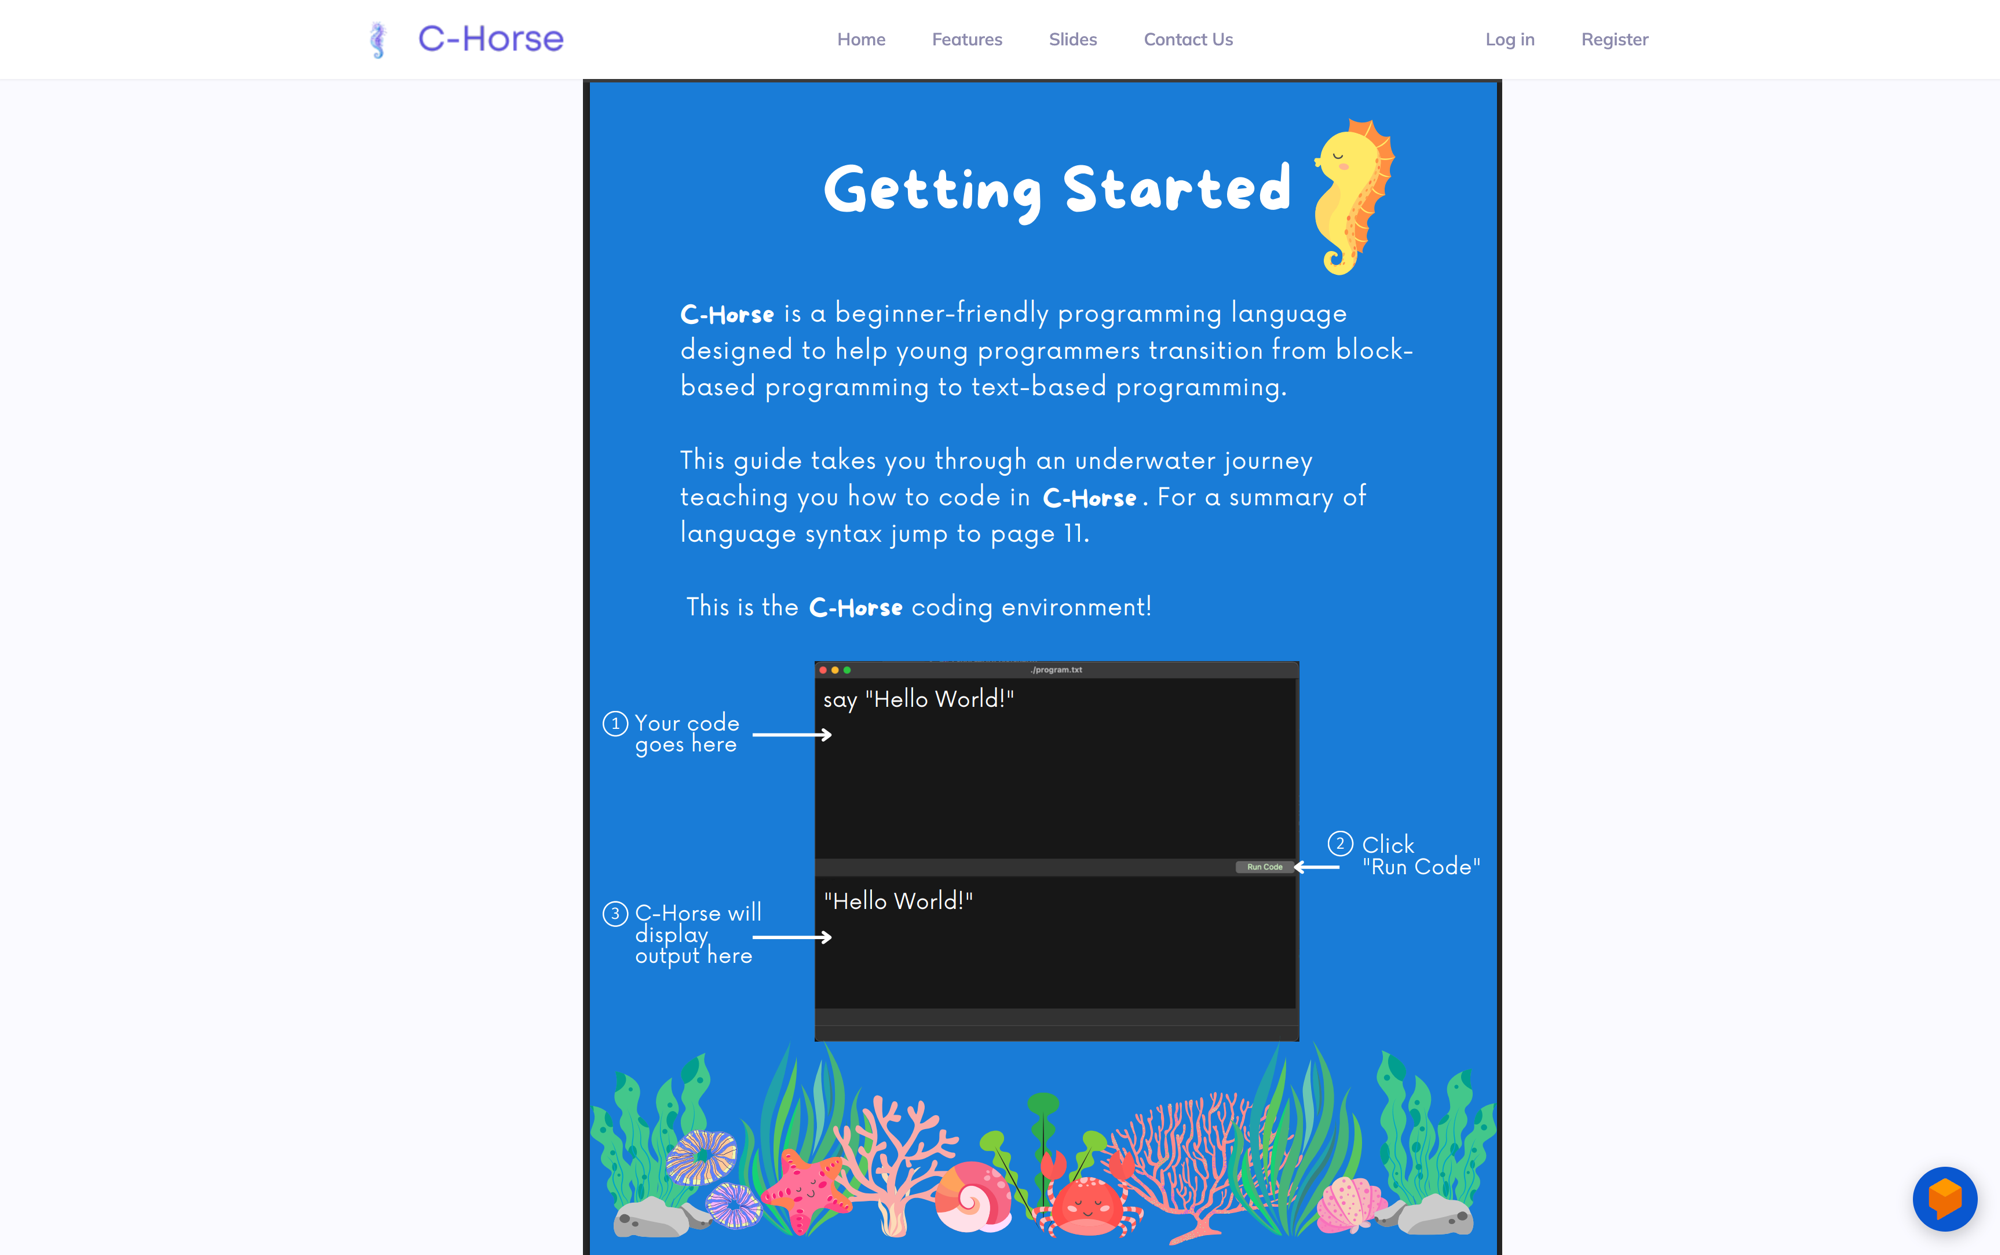Open the Log in page
Viewport: 2000px width, 1255px height.
click(x=1510, y=39)
